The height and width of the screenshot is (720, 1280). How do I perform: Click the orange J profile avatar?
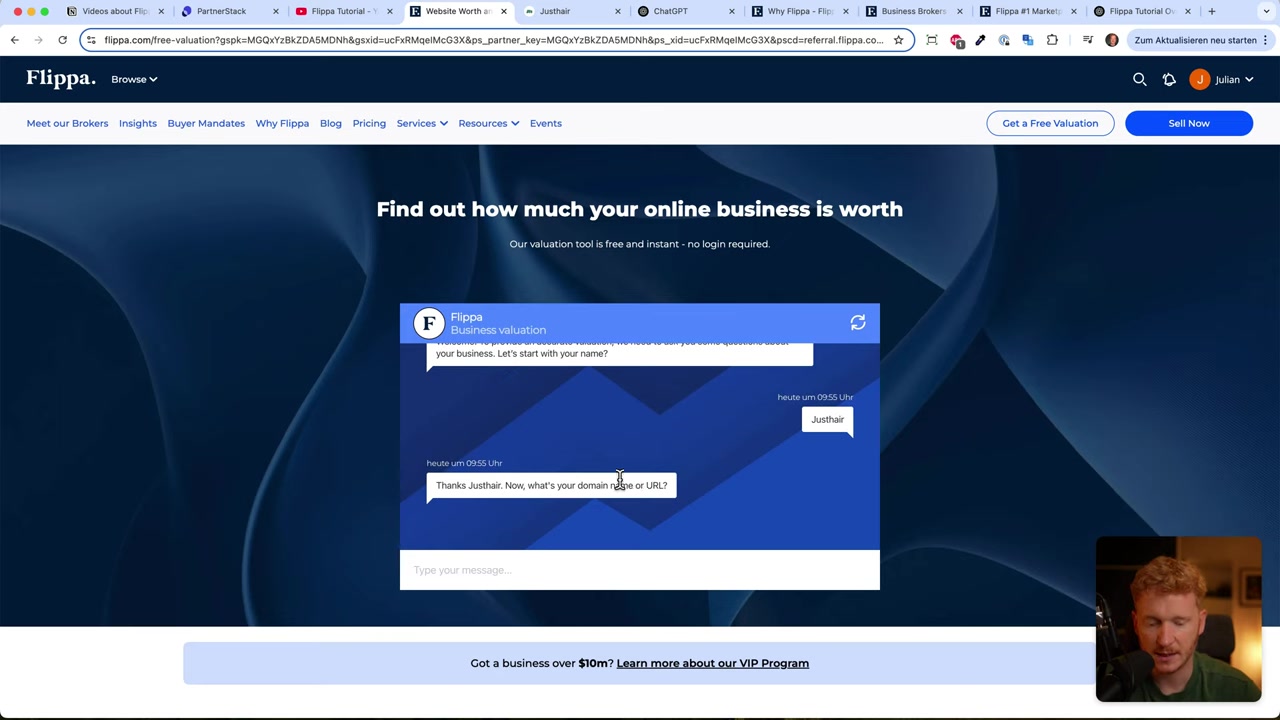click(1199, 79)
